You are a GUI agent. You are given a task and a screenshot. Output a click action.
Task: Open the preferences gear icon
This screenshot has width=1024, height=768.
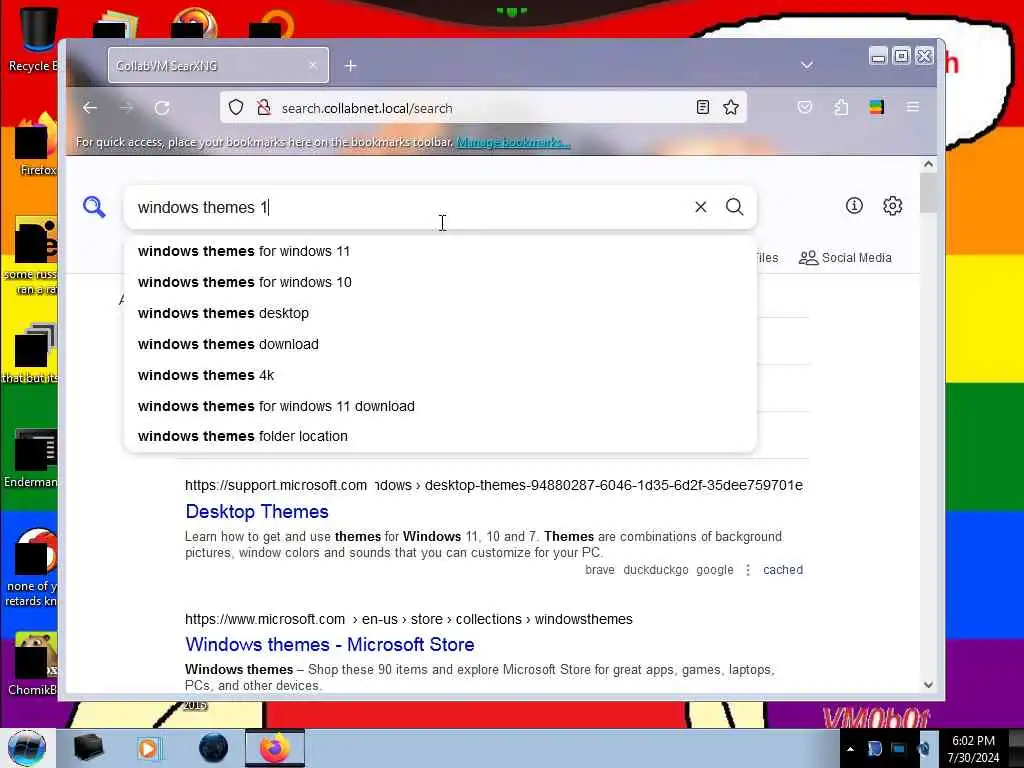coord(893,206)
